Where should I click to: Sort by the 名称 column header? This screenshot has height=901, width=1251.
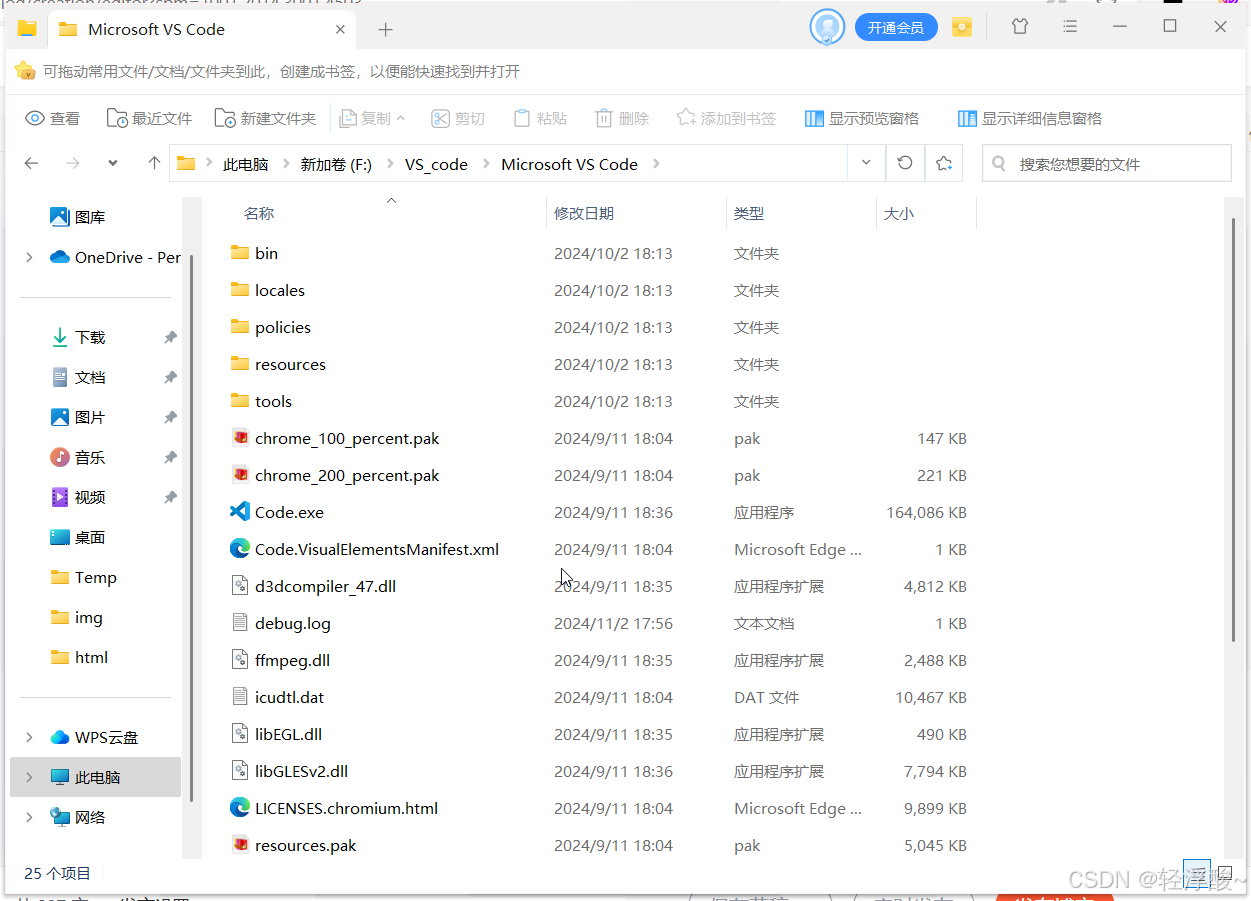pyautogui.click(x=259, y=213)
